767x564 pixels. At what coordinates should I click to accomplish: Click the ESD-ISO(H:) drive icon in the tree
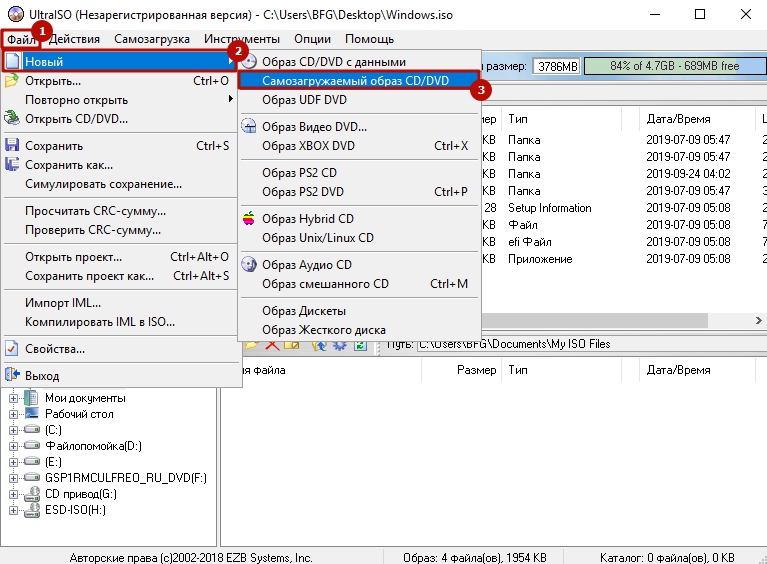click(x=32, y=510)
